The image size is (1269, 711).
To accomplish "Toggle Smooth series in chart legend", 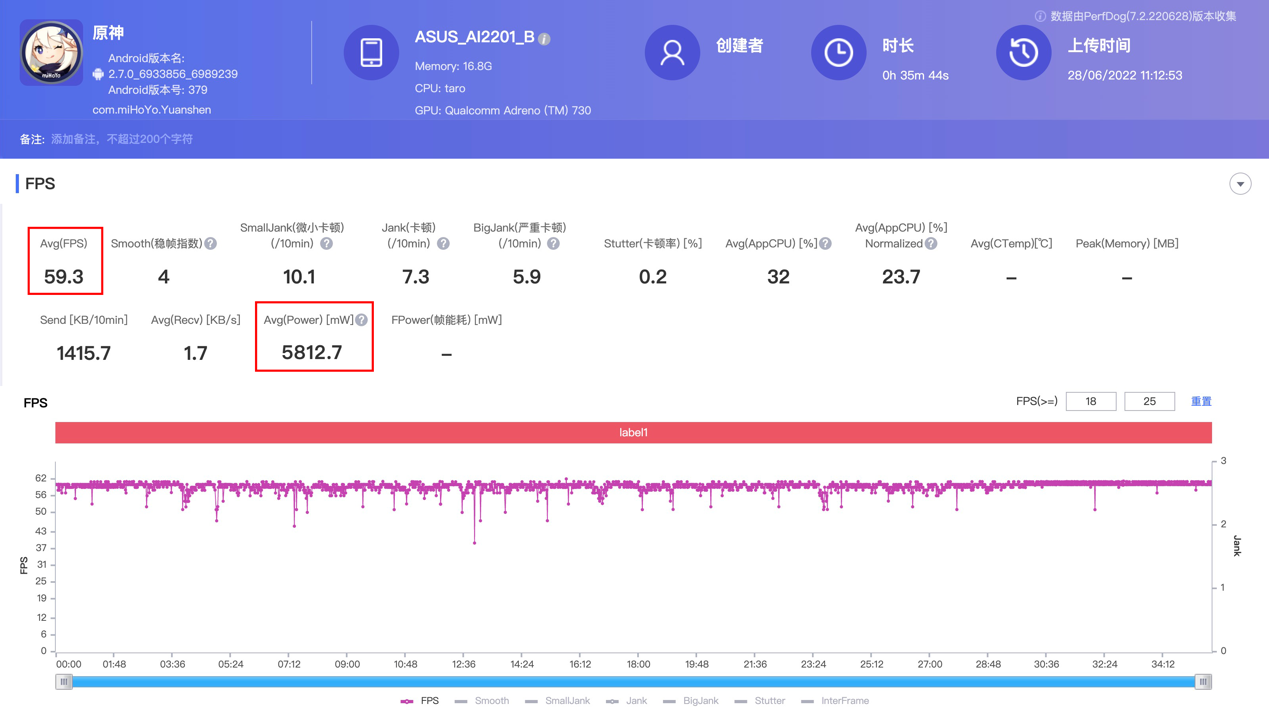I will [x=482, y=701].
